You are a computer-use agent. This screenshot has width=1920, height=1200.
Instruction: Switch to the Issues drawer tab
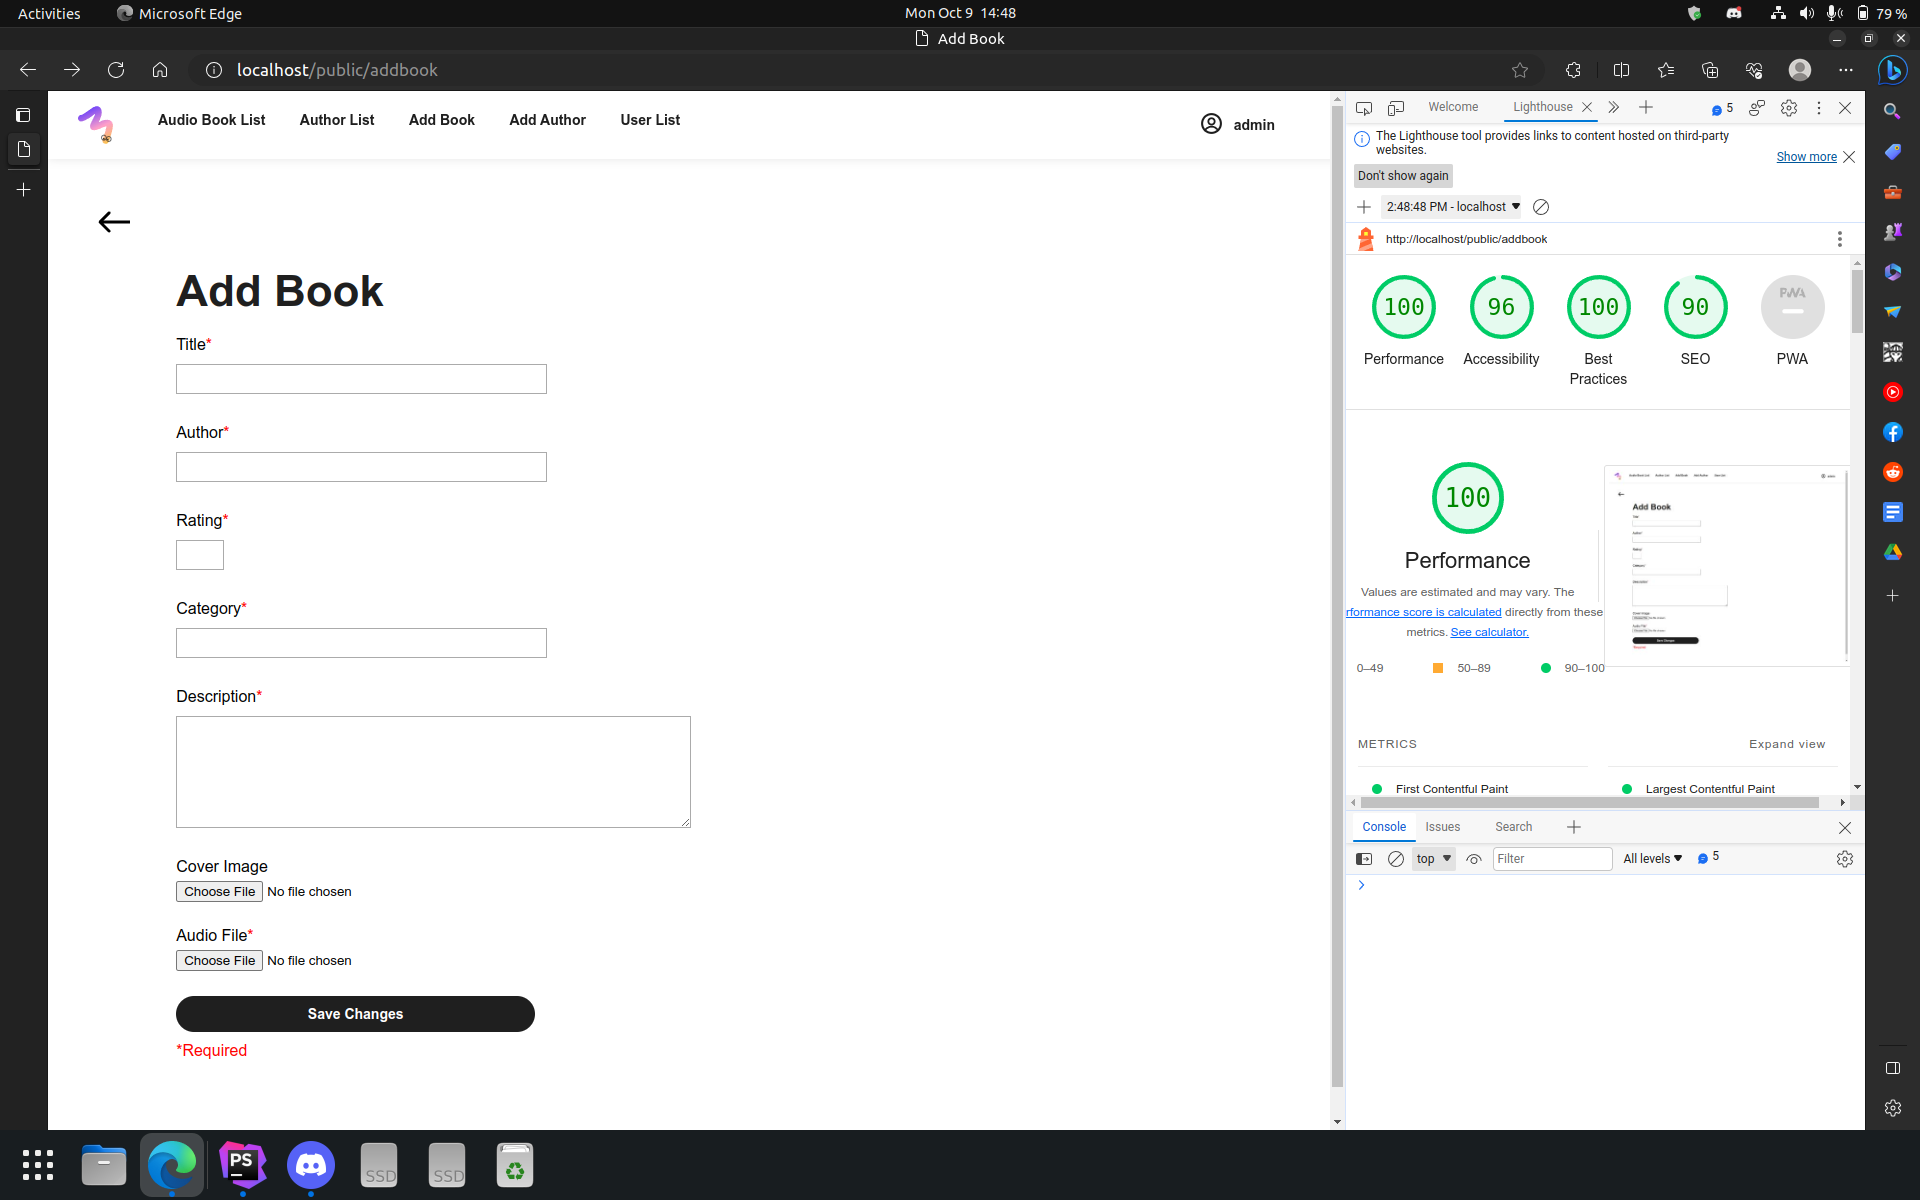click(x=1442, y=827)
